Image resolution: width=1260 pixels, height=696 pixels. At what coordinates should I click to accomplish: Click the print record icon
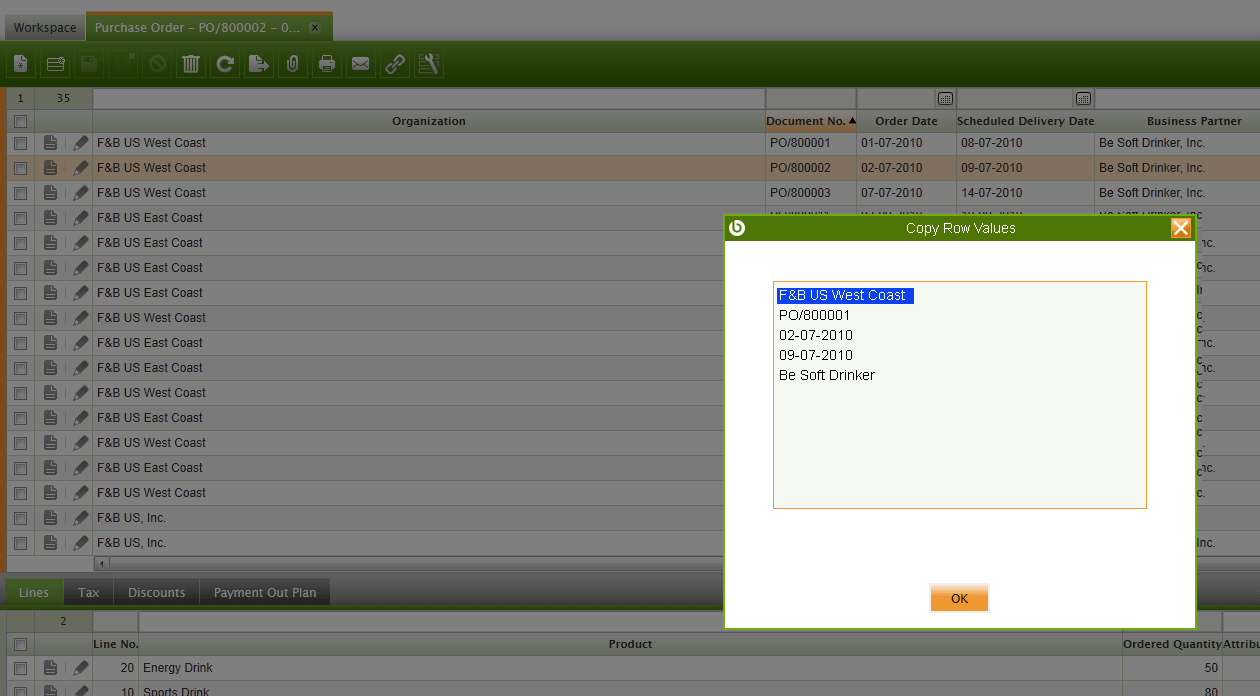[326, 65]
